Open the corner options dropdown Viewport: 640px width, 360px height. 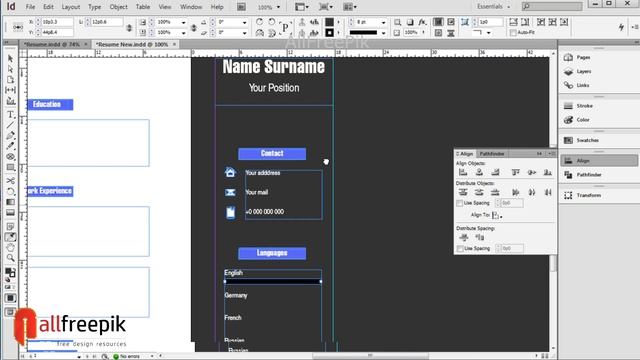point(489,33)
